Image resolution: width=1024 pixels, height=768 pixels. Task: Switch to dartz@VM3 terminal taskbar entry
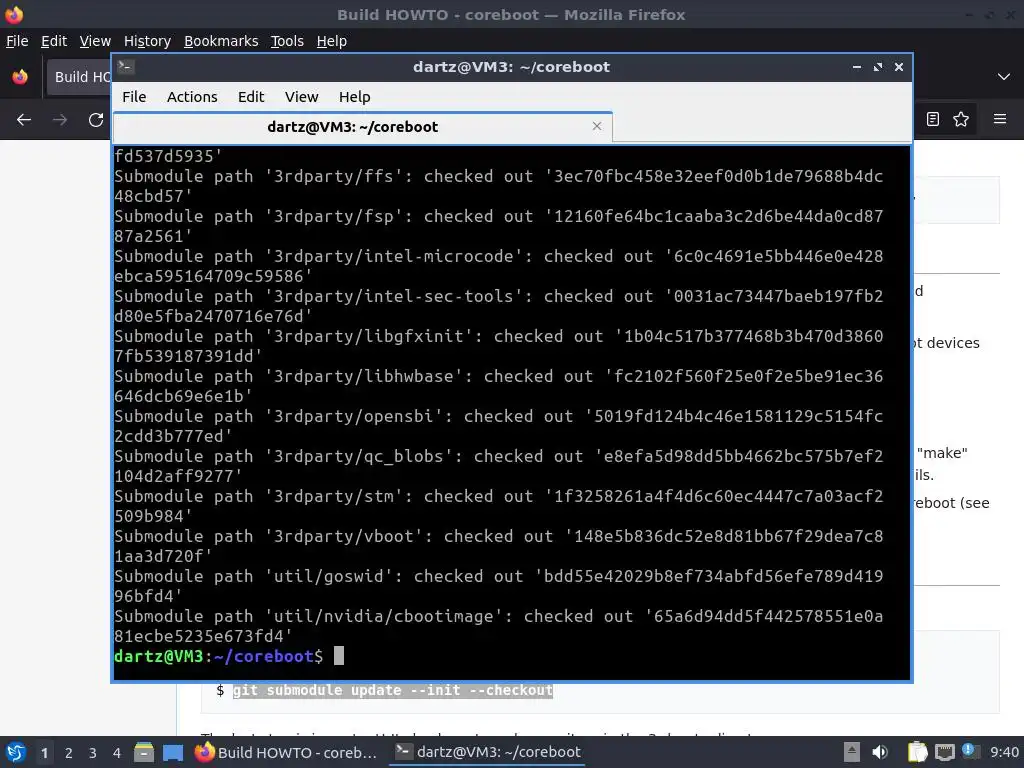click(x=488, y=752)
